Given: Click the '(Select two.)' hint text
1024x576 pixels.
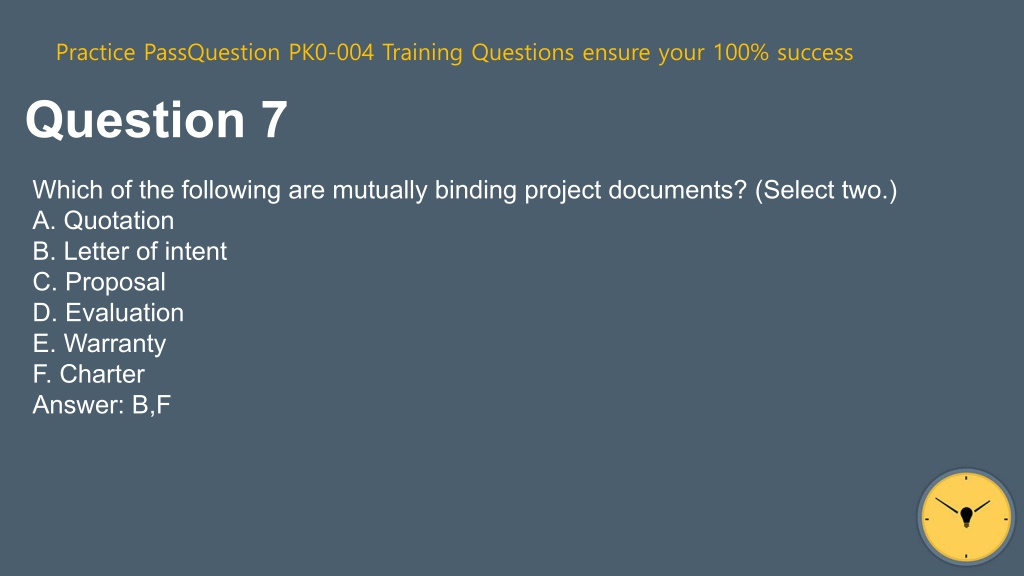Looking at the screenshot, I should (826, 190).
